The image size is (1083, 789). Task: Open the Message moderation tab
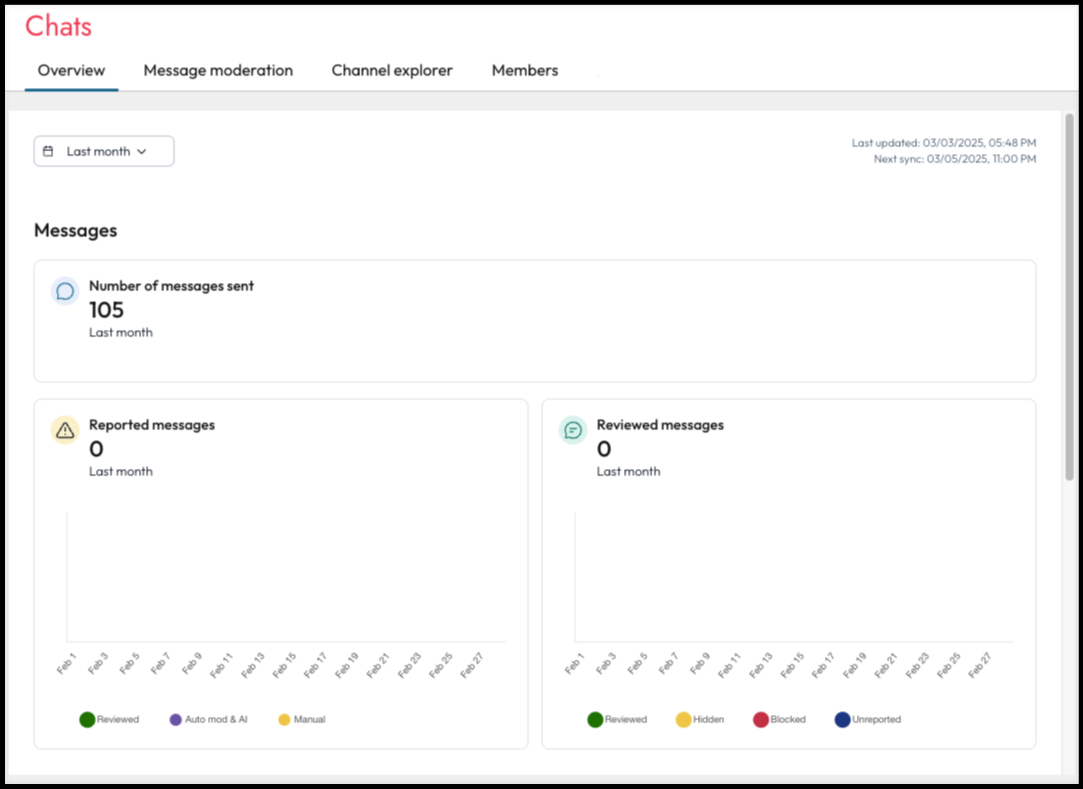[218, 70]
